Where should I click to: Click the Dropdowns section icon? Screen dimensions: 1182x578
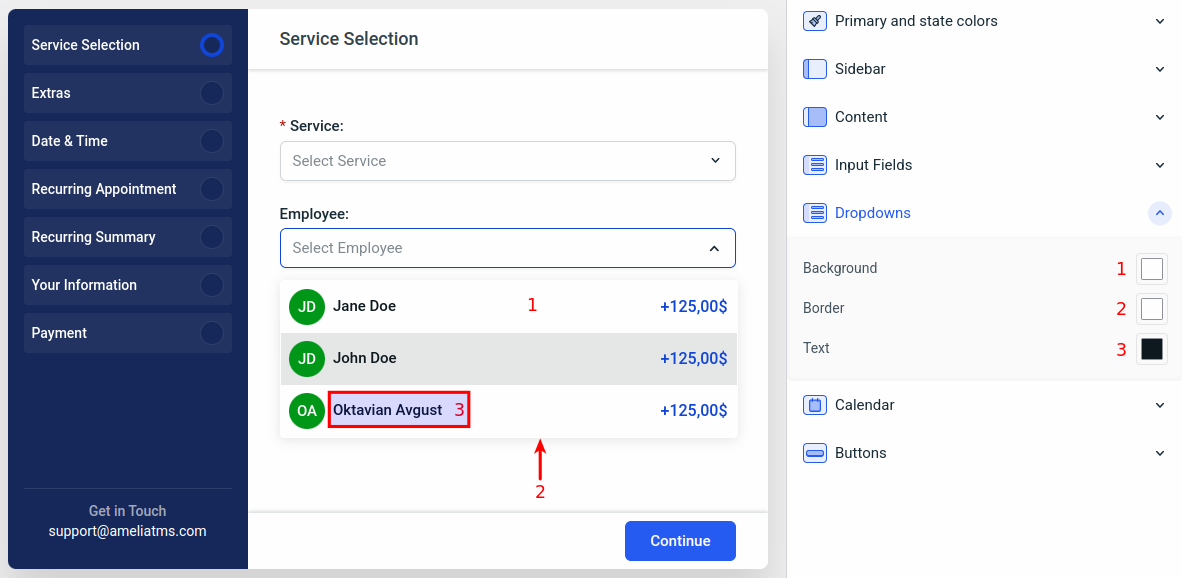click(x=814, y=212)
